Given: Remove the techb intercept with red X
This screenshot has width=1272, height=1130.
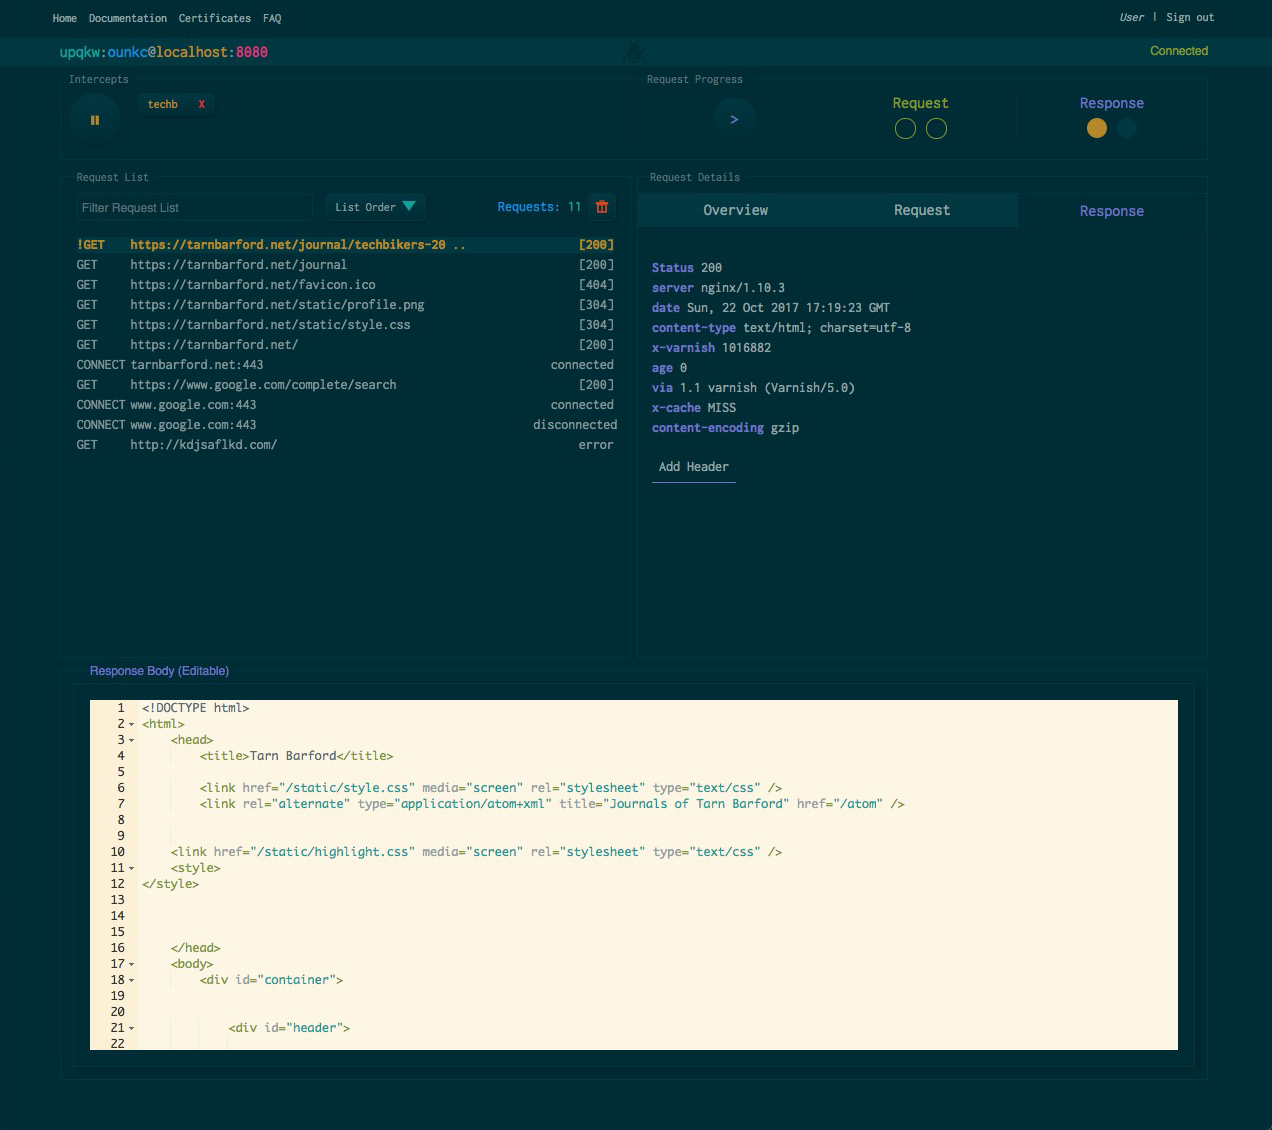Looking at the screenshot, I should coord(201,104).
